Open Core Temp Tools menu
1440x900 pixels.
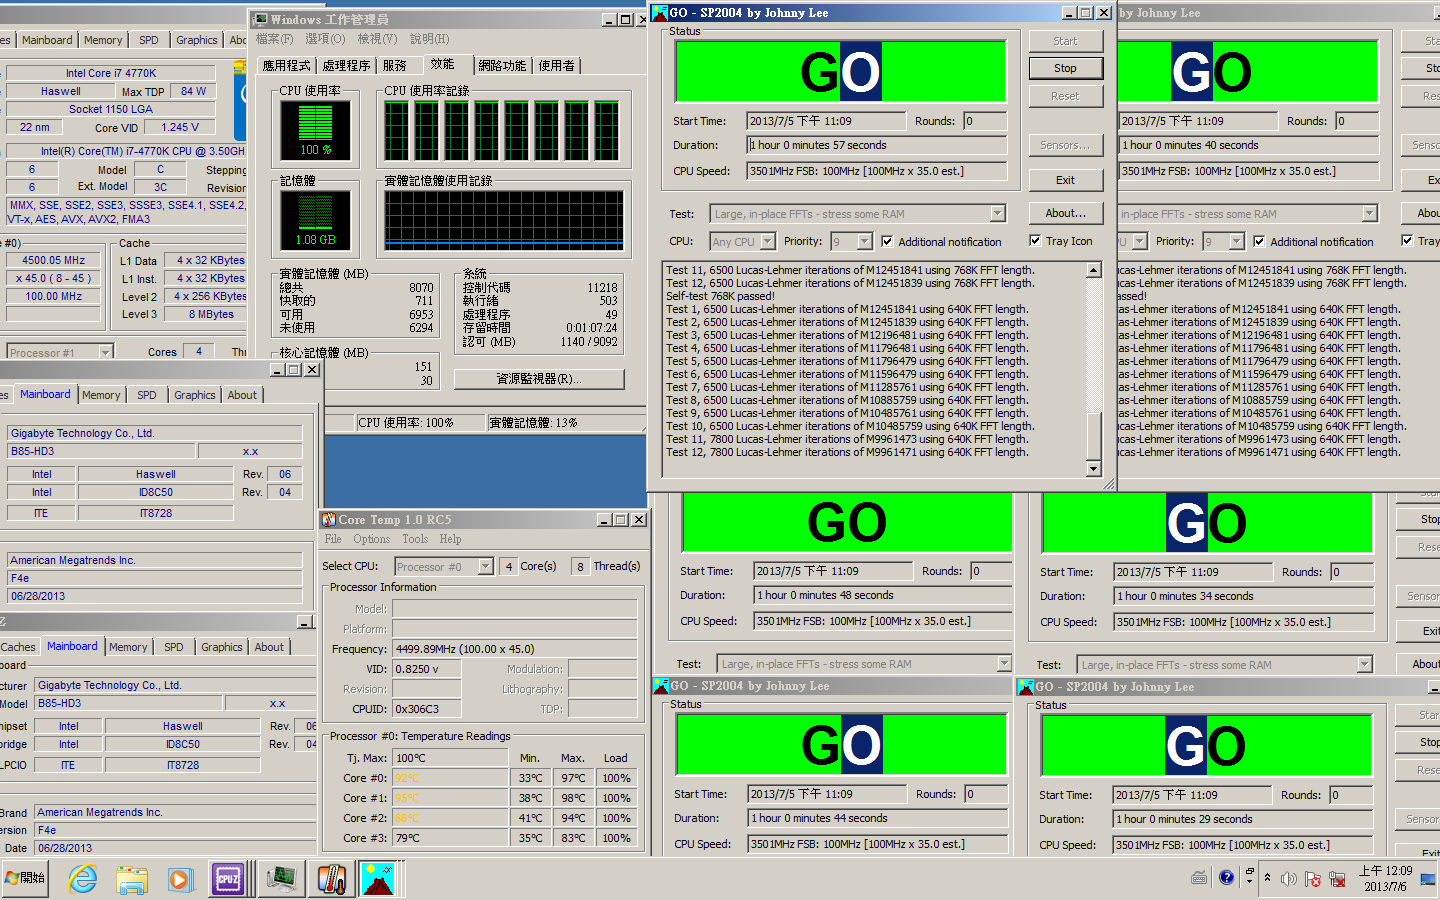click(x=415, y=539)
